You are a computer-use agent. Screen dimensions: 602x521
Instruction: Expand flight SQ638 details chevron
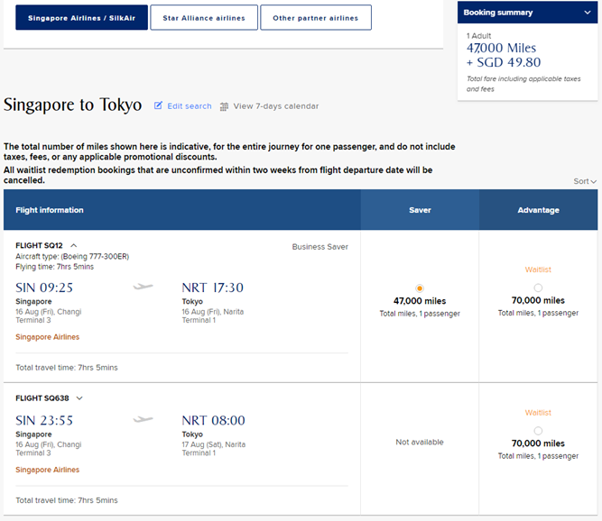click(79, 398)
